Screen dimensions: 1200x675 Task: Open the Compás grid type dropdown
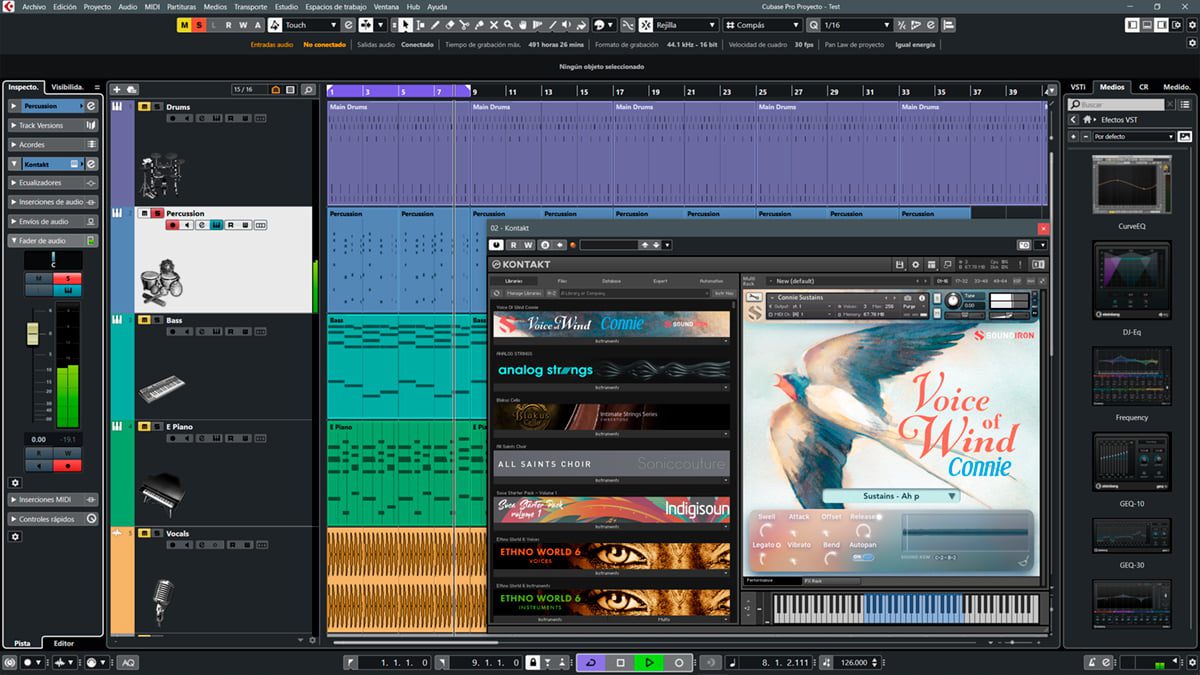(762, 25)
